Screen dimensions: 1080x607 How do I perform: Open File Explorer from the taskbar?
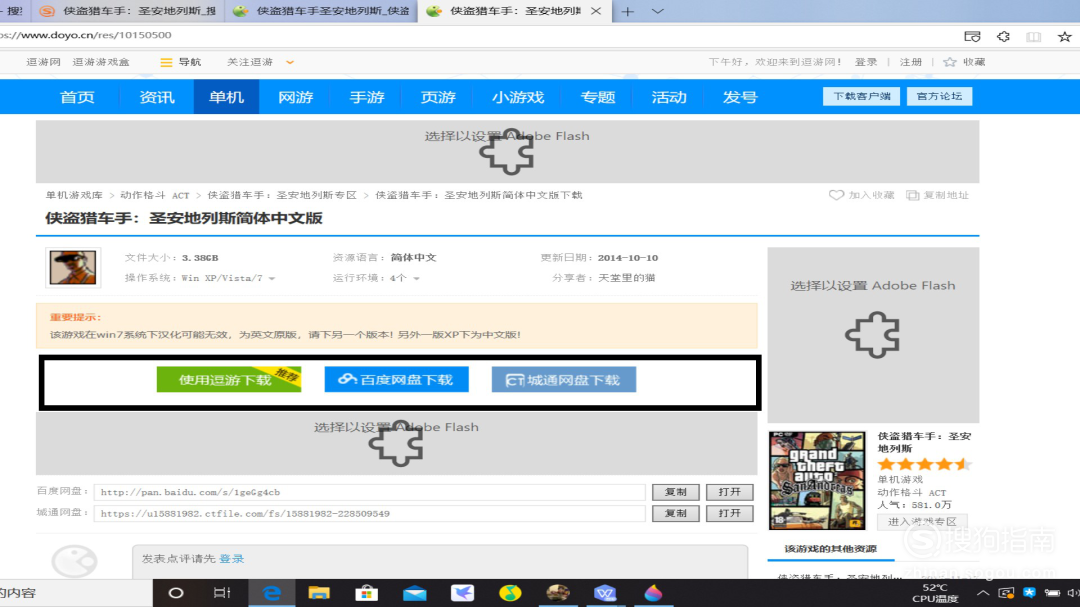point(319,593)
